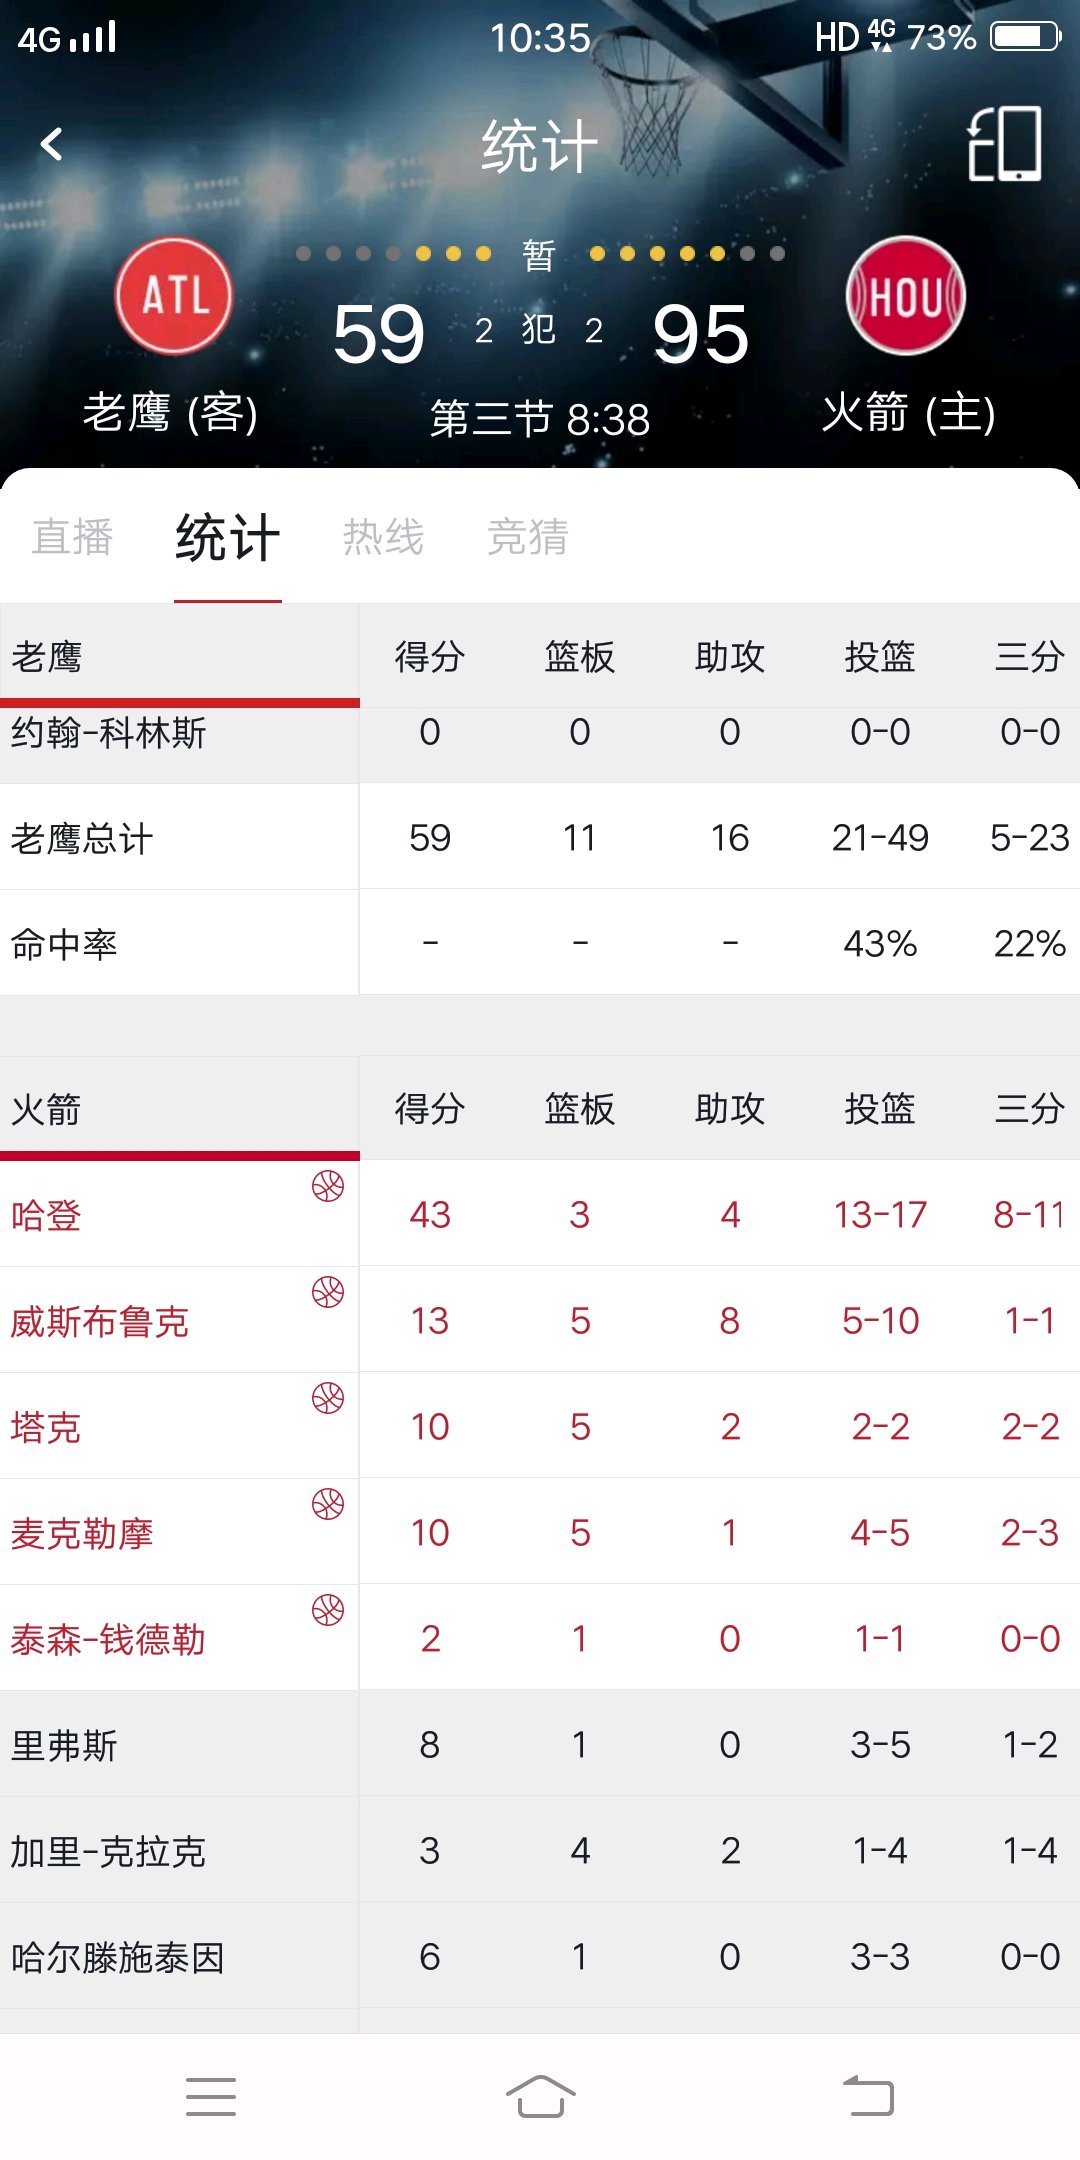
Task: Tap the Android home navigation button
Action: tap(540, 2096)
